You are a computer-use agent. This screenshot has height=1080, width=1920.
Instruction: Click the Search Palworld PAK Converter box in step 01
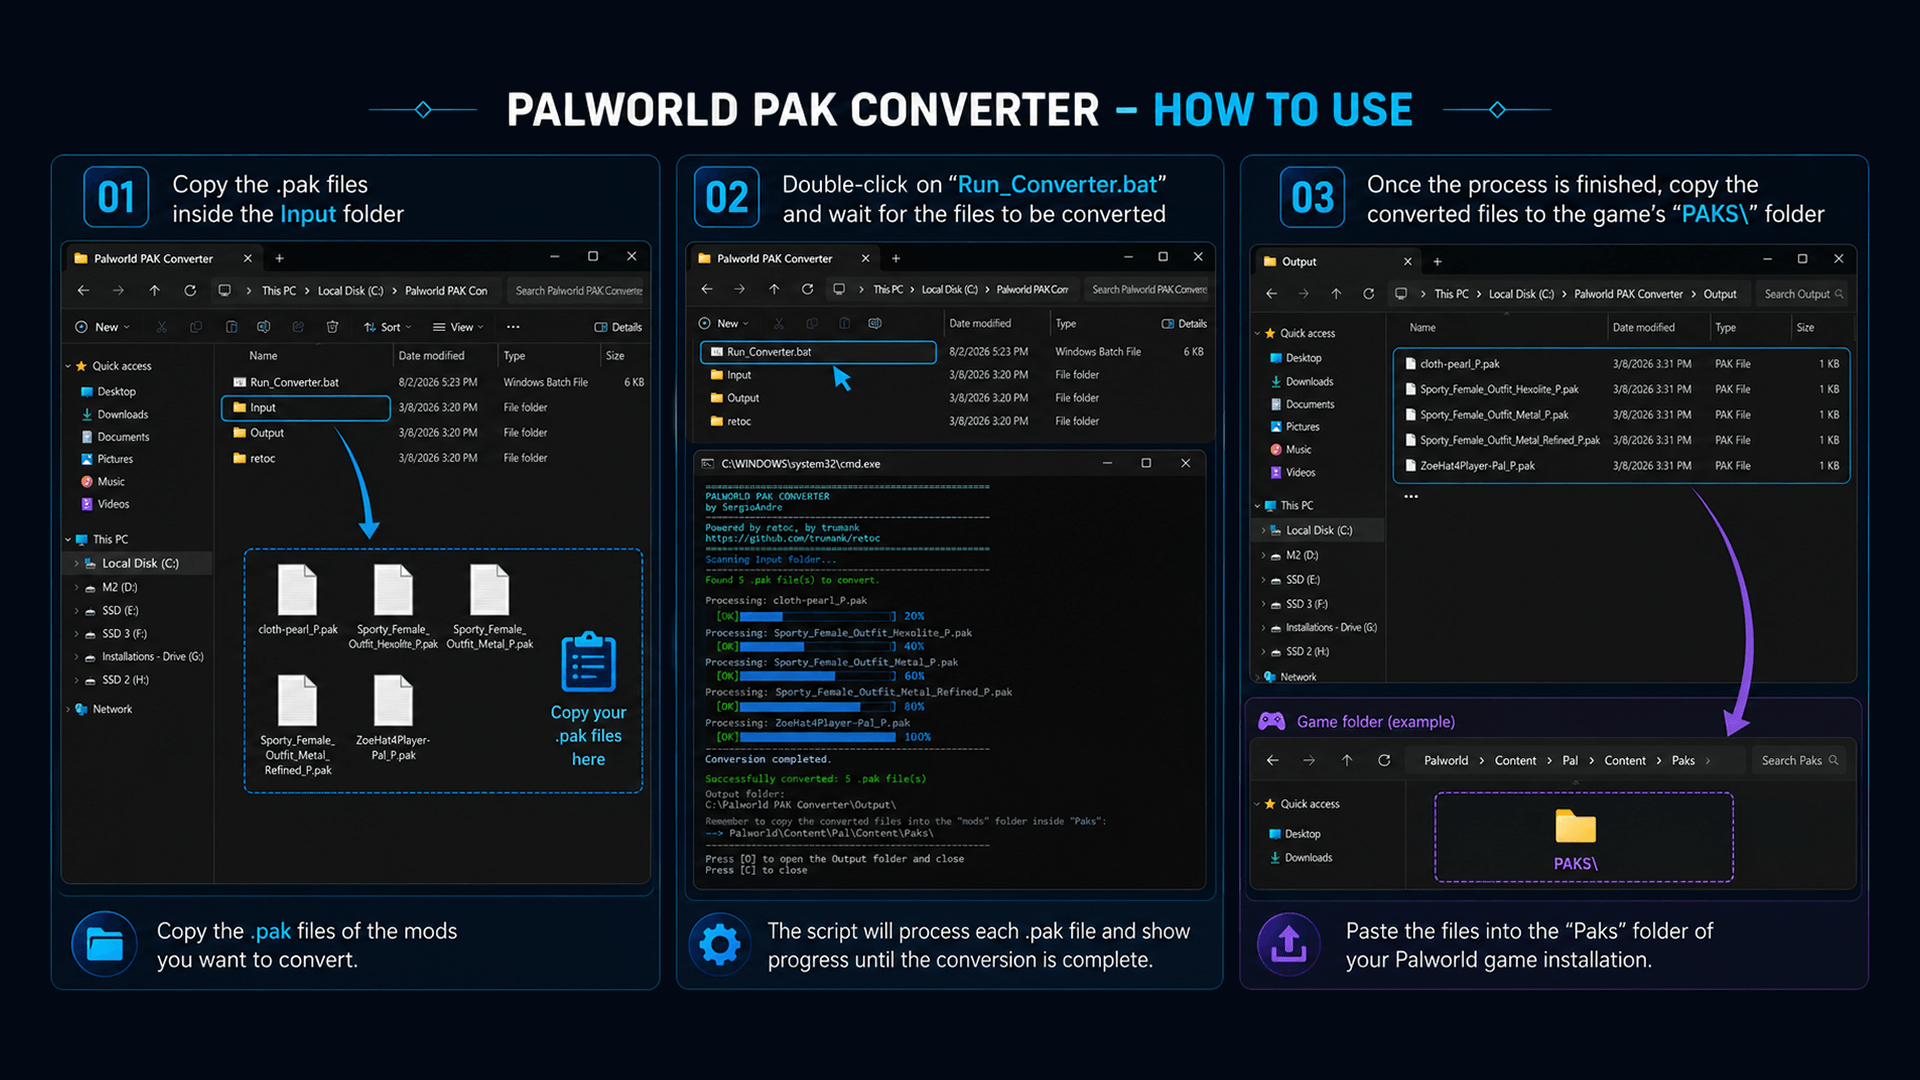[578, 291]
